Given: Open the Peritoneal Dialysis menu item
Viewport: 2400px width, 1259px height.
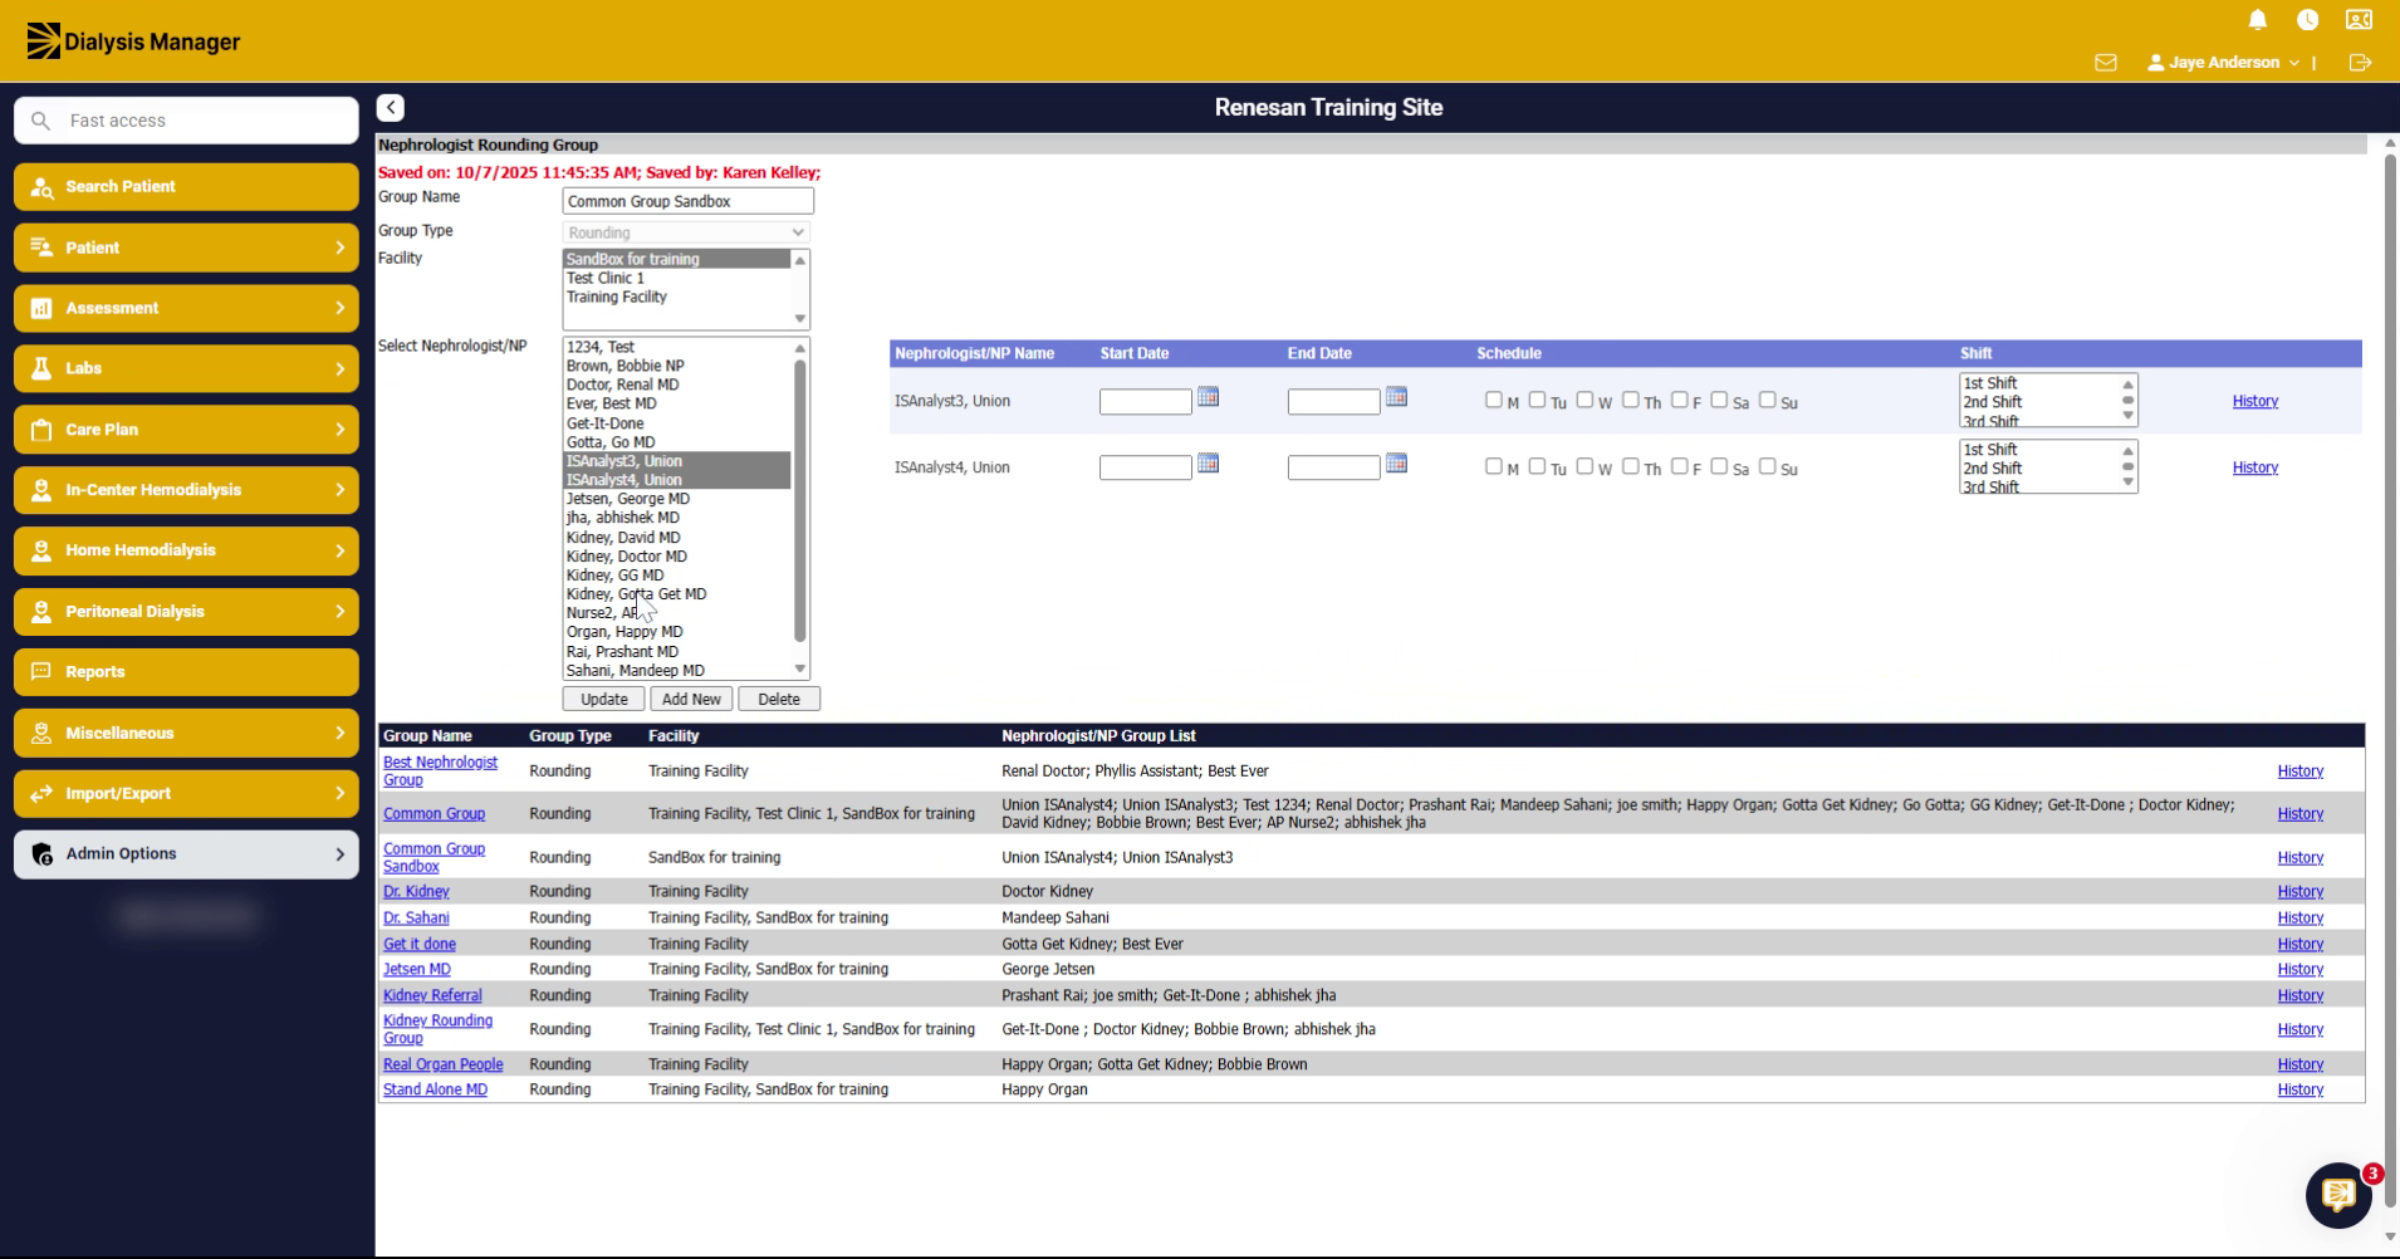Looking at the screenshot, I should click(x=186, y=611).
